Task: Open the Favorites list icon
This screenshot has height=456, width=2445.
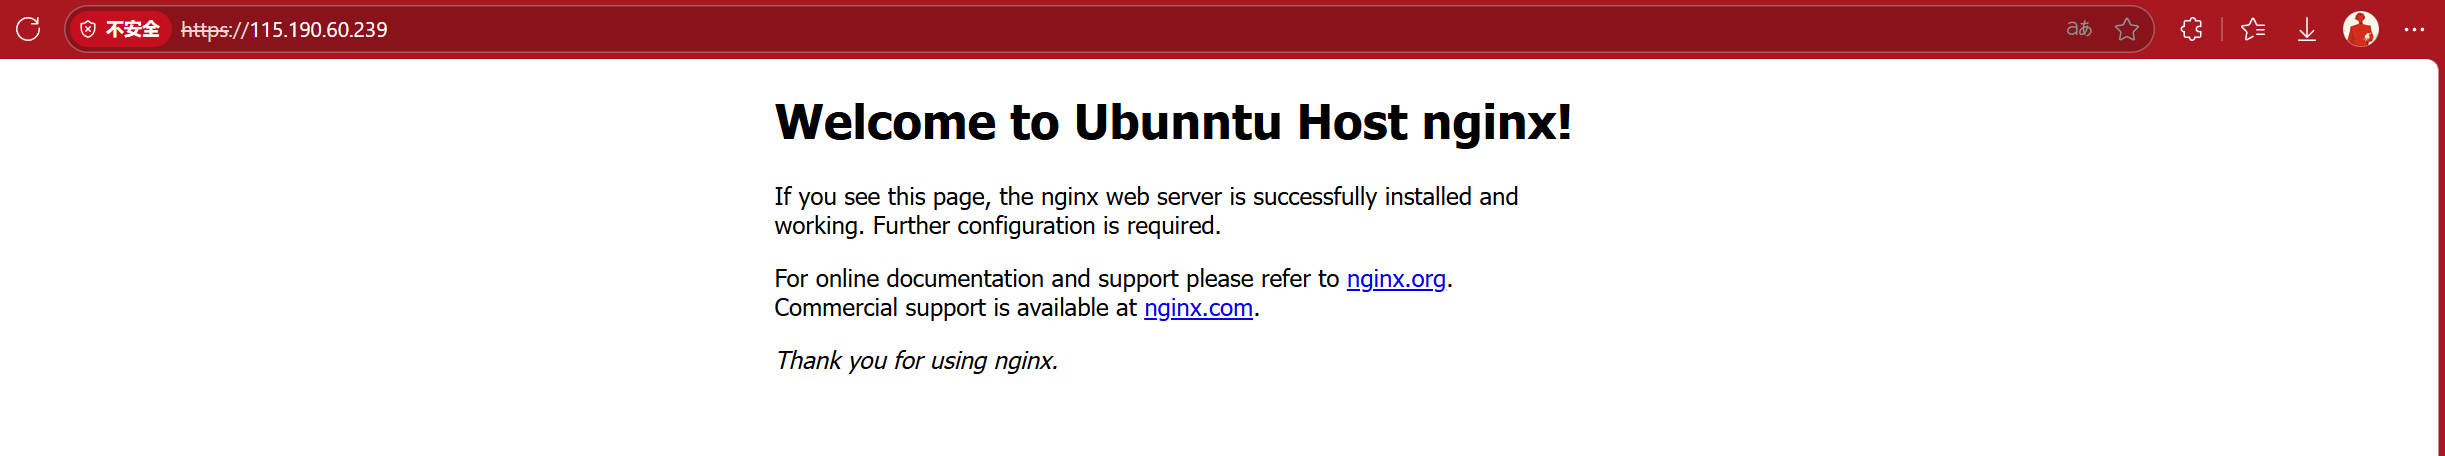Action: click(x=2253, y=29)
